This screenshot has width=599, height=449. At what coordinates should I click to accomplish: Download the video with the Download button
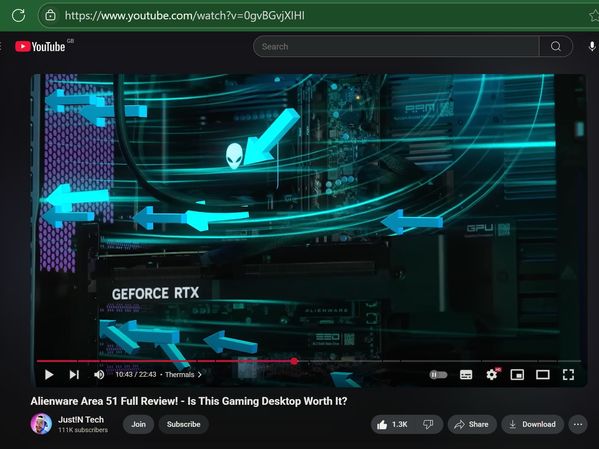(x=533, y=425)
